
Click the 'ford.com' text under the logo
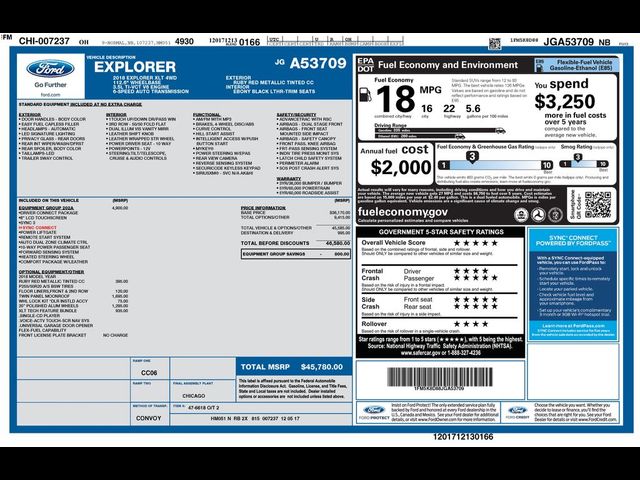click(x=50, y=95)
